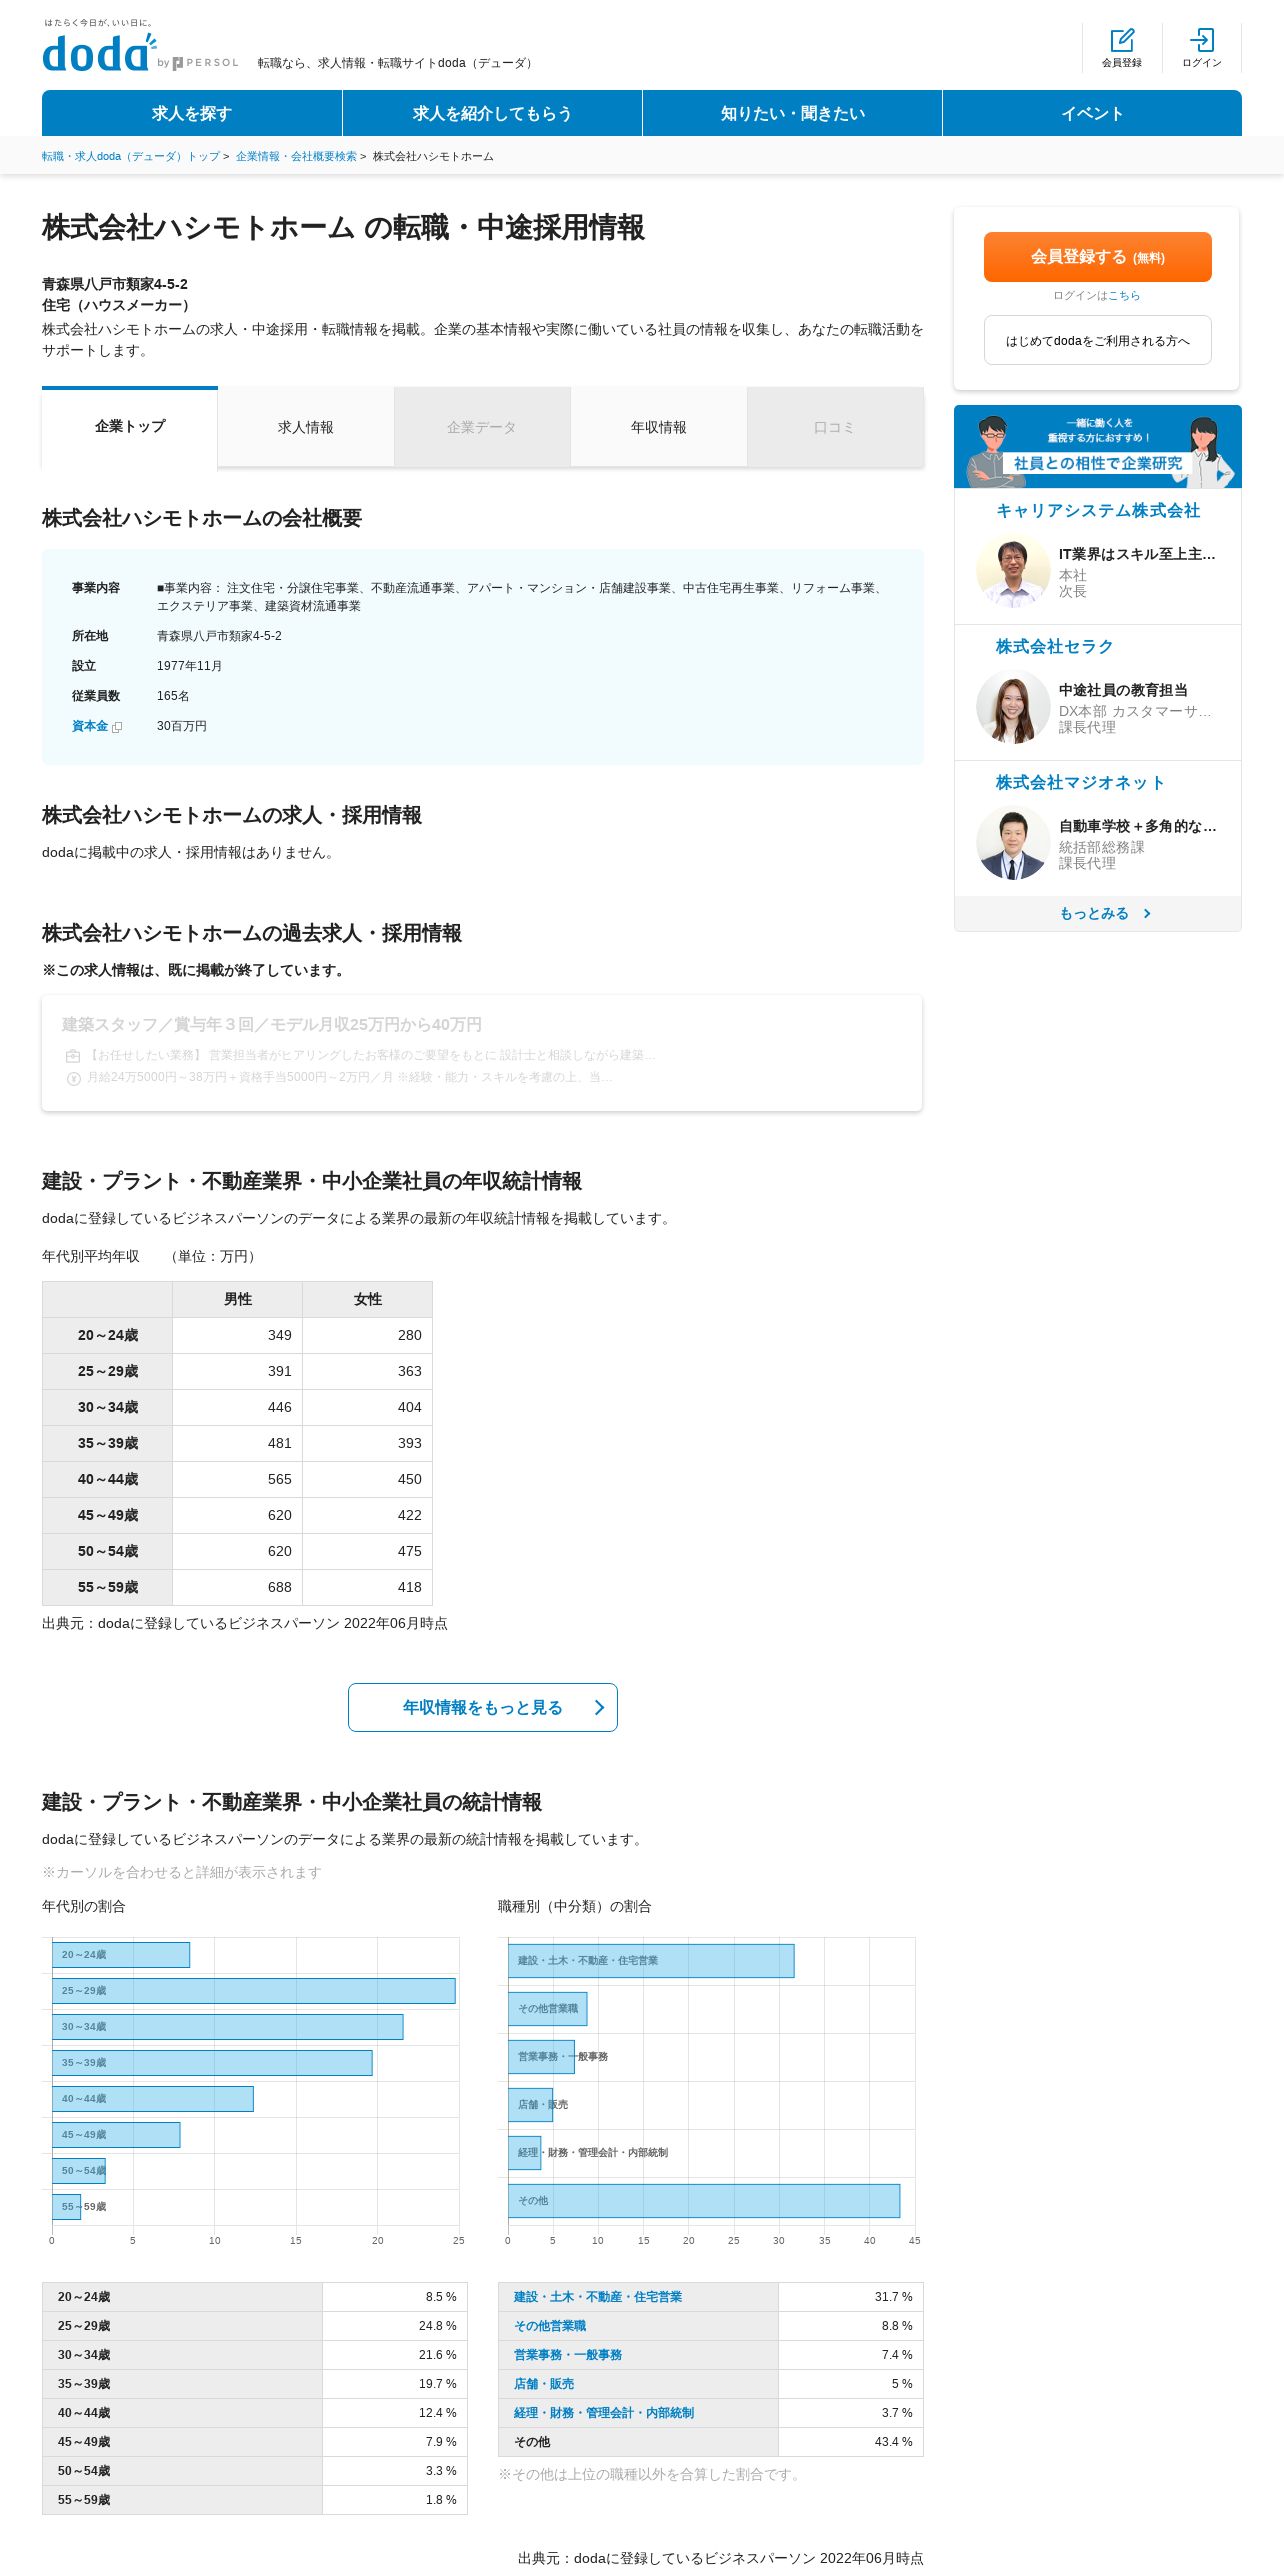1284x2568 pixels.
Task: Click the 店舗・販売 table link
Action: pyautogui.click(x=544, y=2384)
